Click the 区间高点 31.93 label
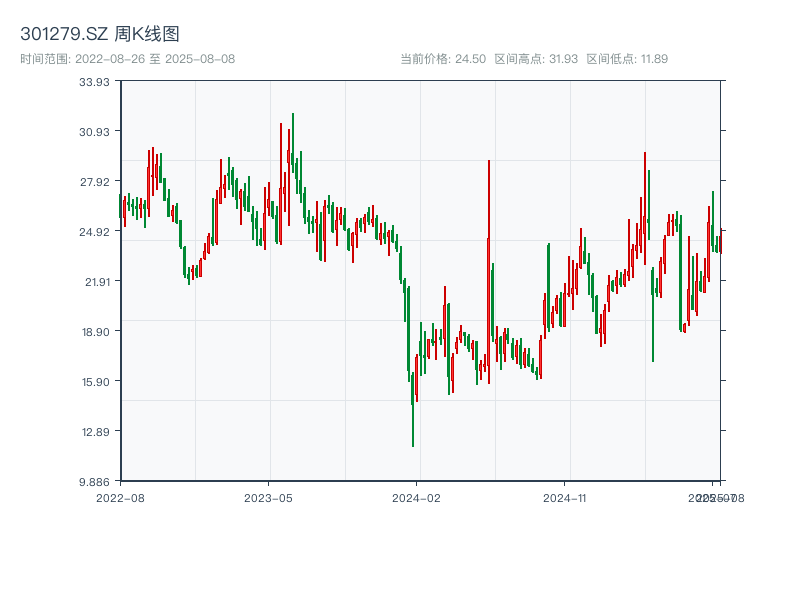800x600 pixels. point(536,59)
